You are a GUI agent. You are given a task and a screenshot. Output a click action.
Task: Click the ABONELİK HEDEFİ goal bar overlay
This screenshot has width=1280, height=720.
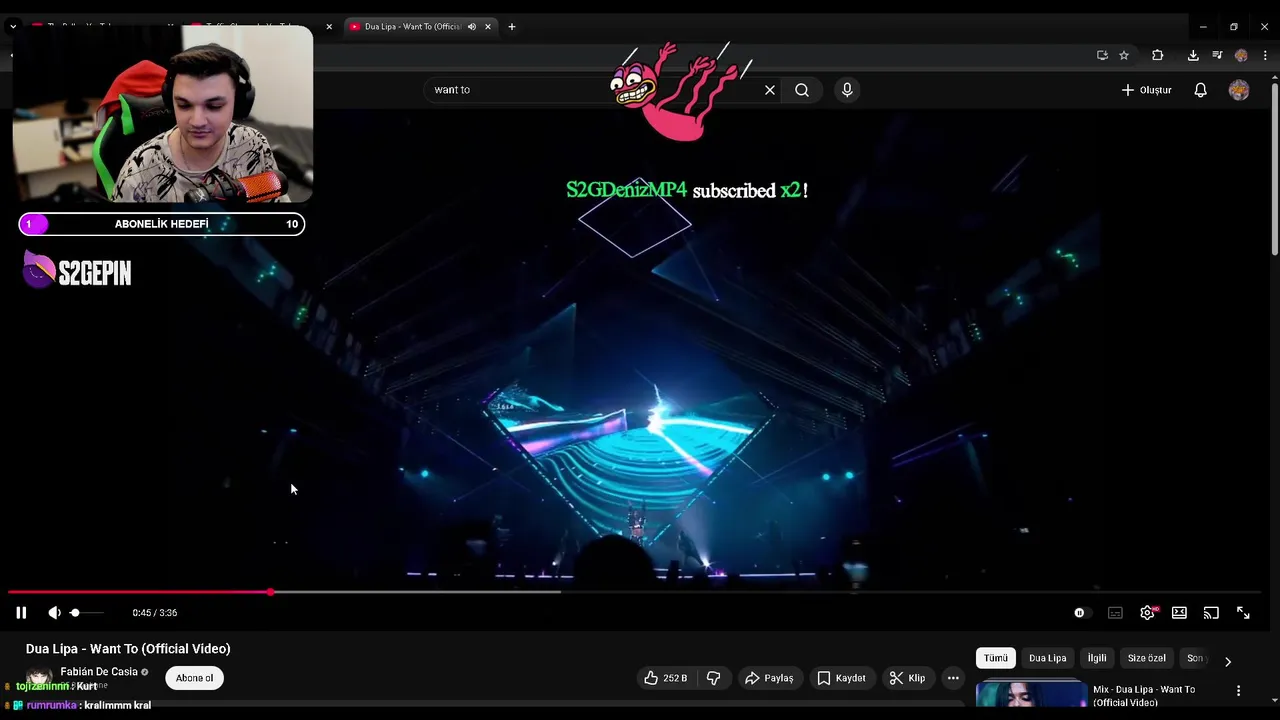tap(162, 224)
